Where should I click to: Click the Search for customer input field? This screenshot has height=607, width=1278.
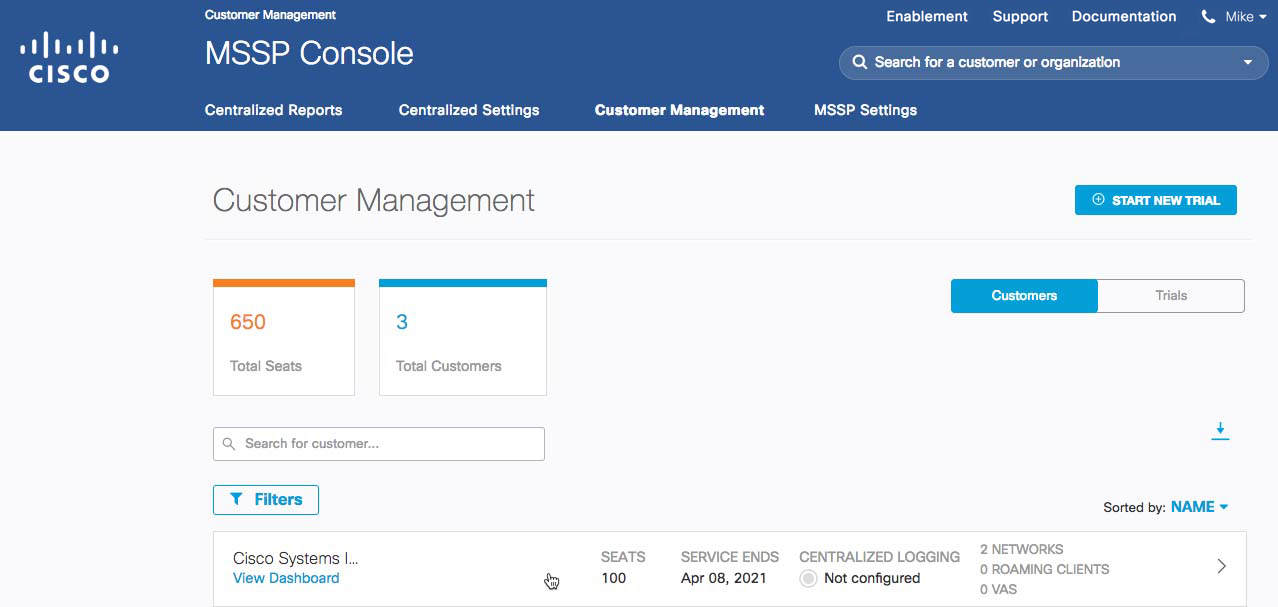pyautogui.click(x=379, y=444)
